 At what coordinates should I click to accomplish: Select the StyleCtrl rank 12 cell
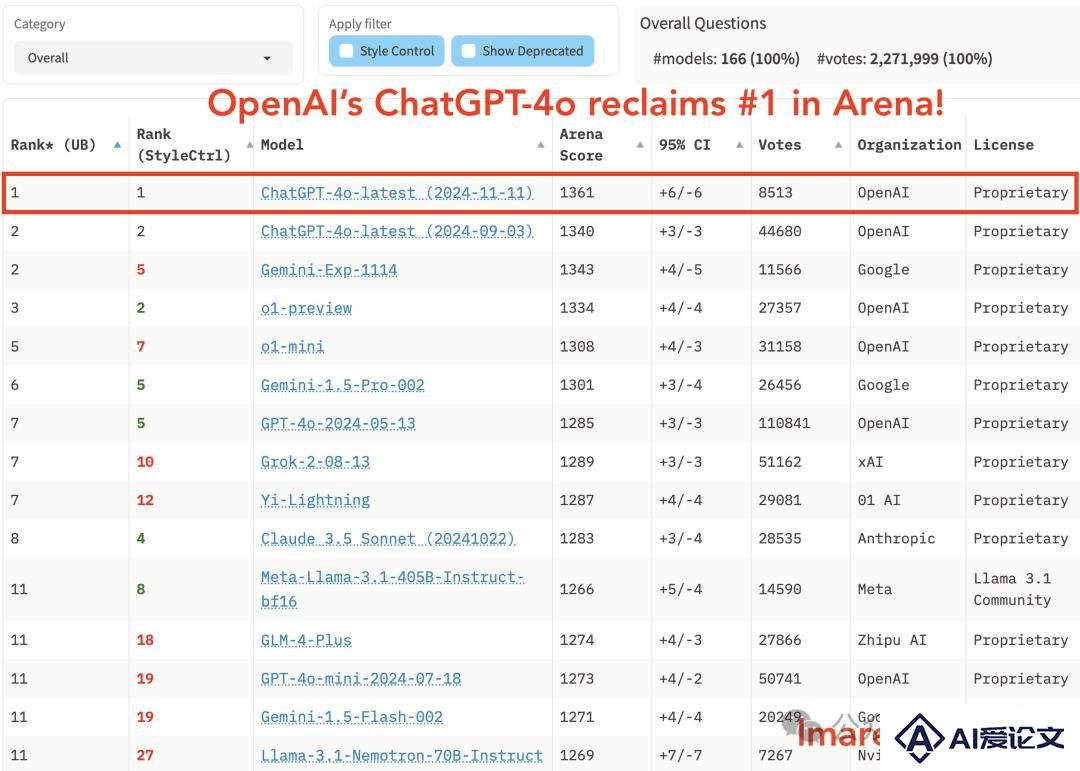(x=145, y=500)
